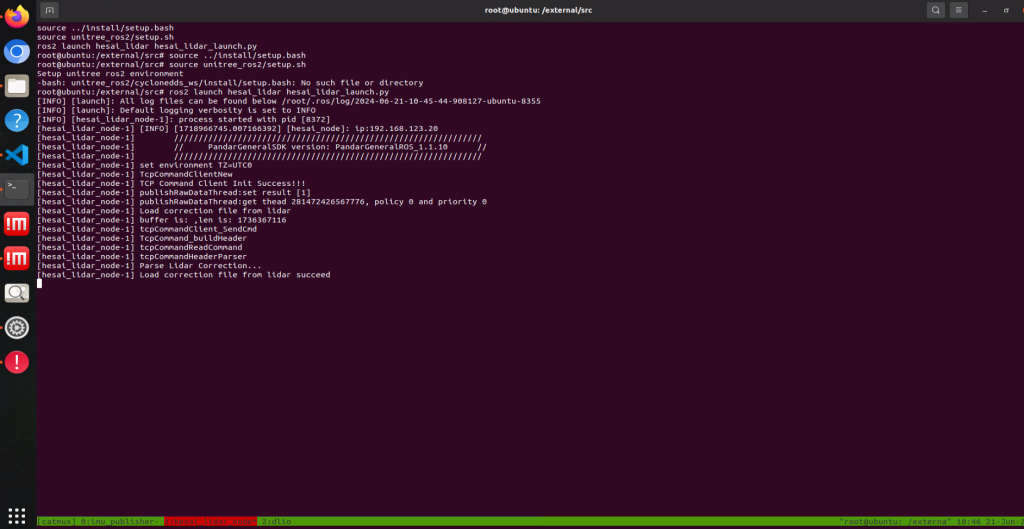Click the 'TcpCommand_buildHeader' line
Image resolution: width=1024 pixels, height=529 pixels.
[x=142, y=238]
